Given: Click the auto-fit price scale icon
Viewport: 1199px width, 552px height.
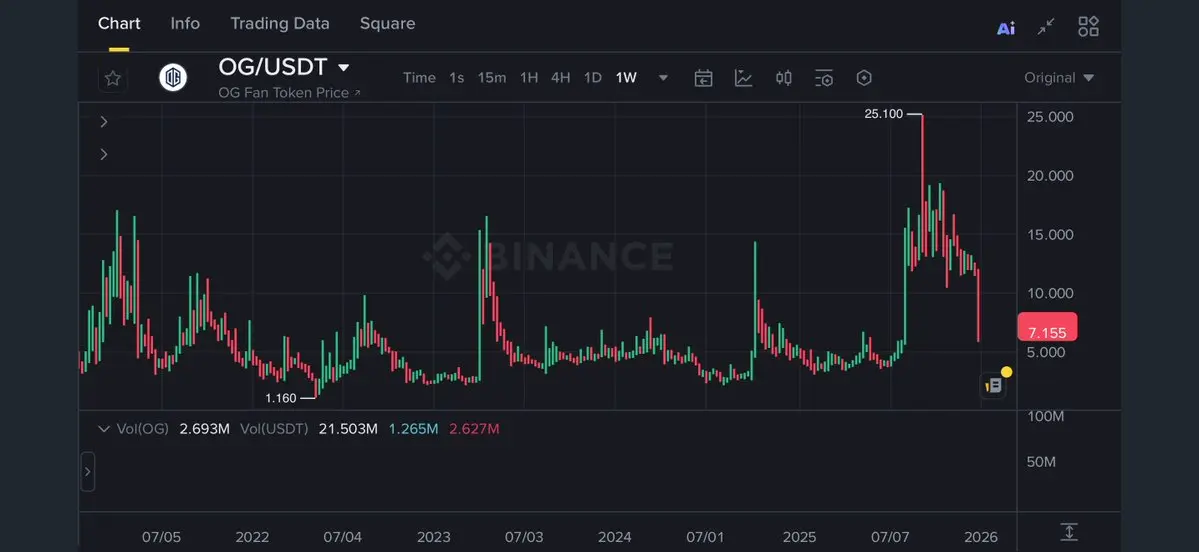Looking at the screenshot, I should pyautogui.click(x=1069, y=532).
